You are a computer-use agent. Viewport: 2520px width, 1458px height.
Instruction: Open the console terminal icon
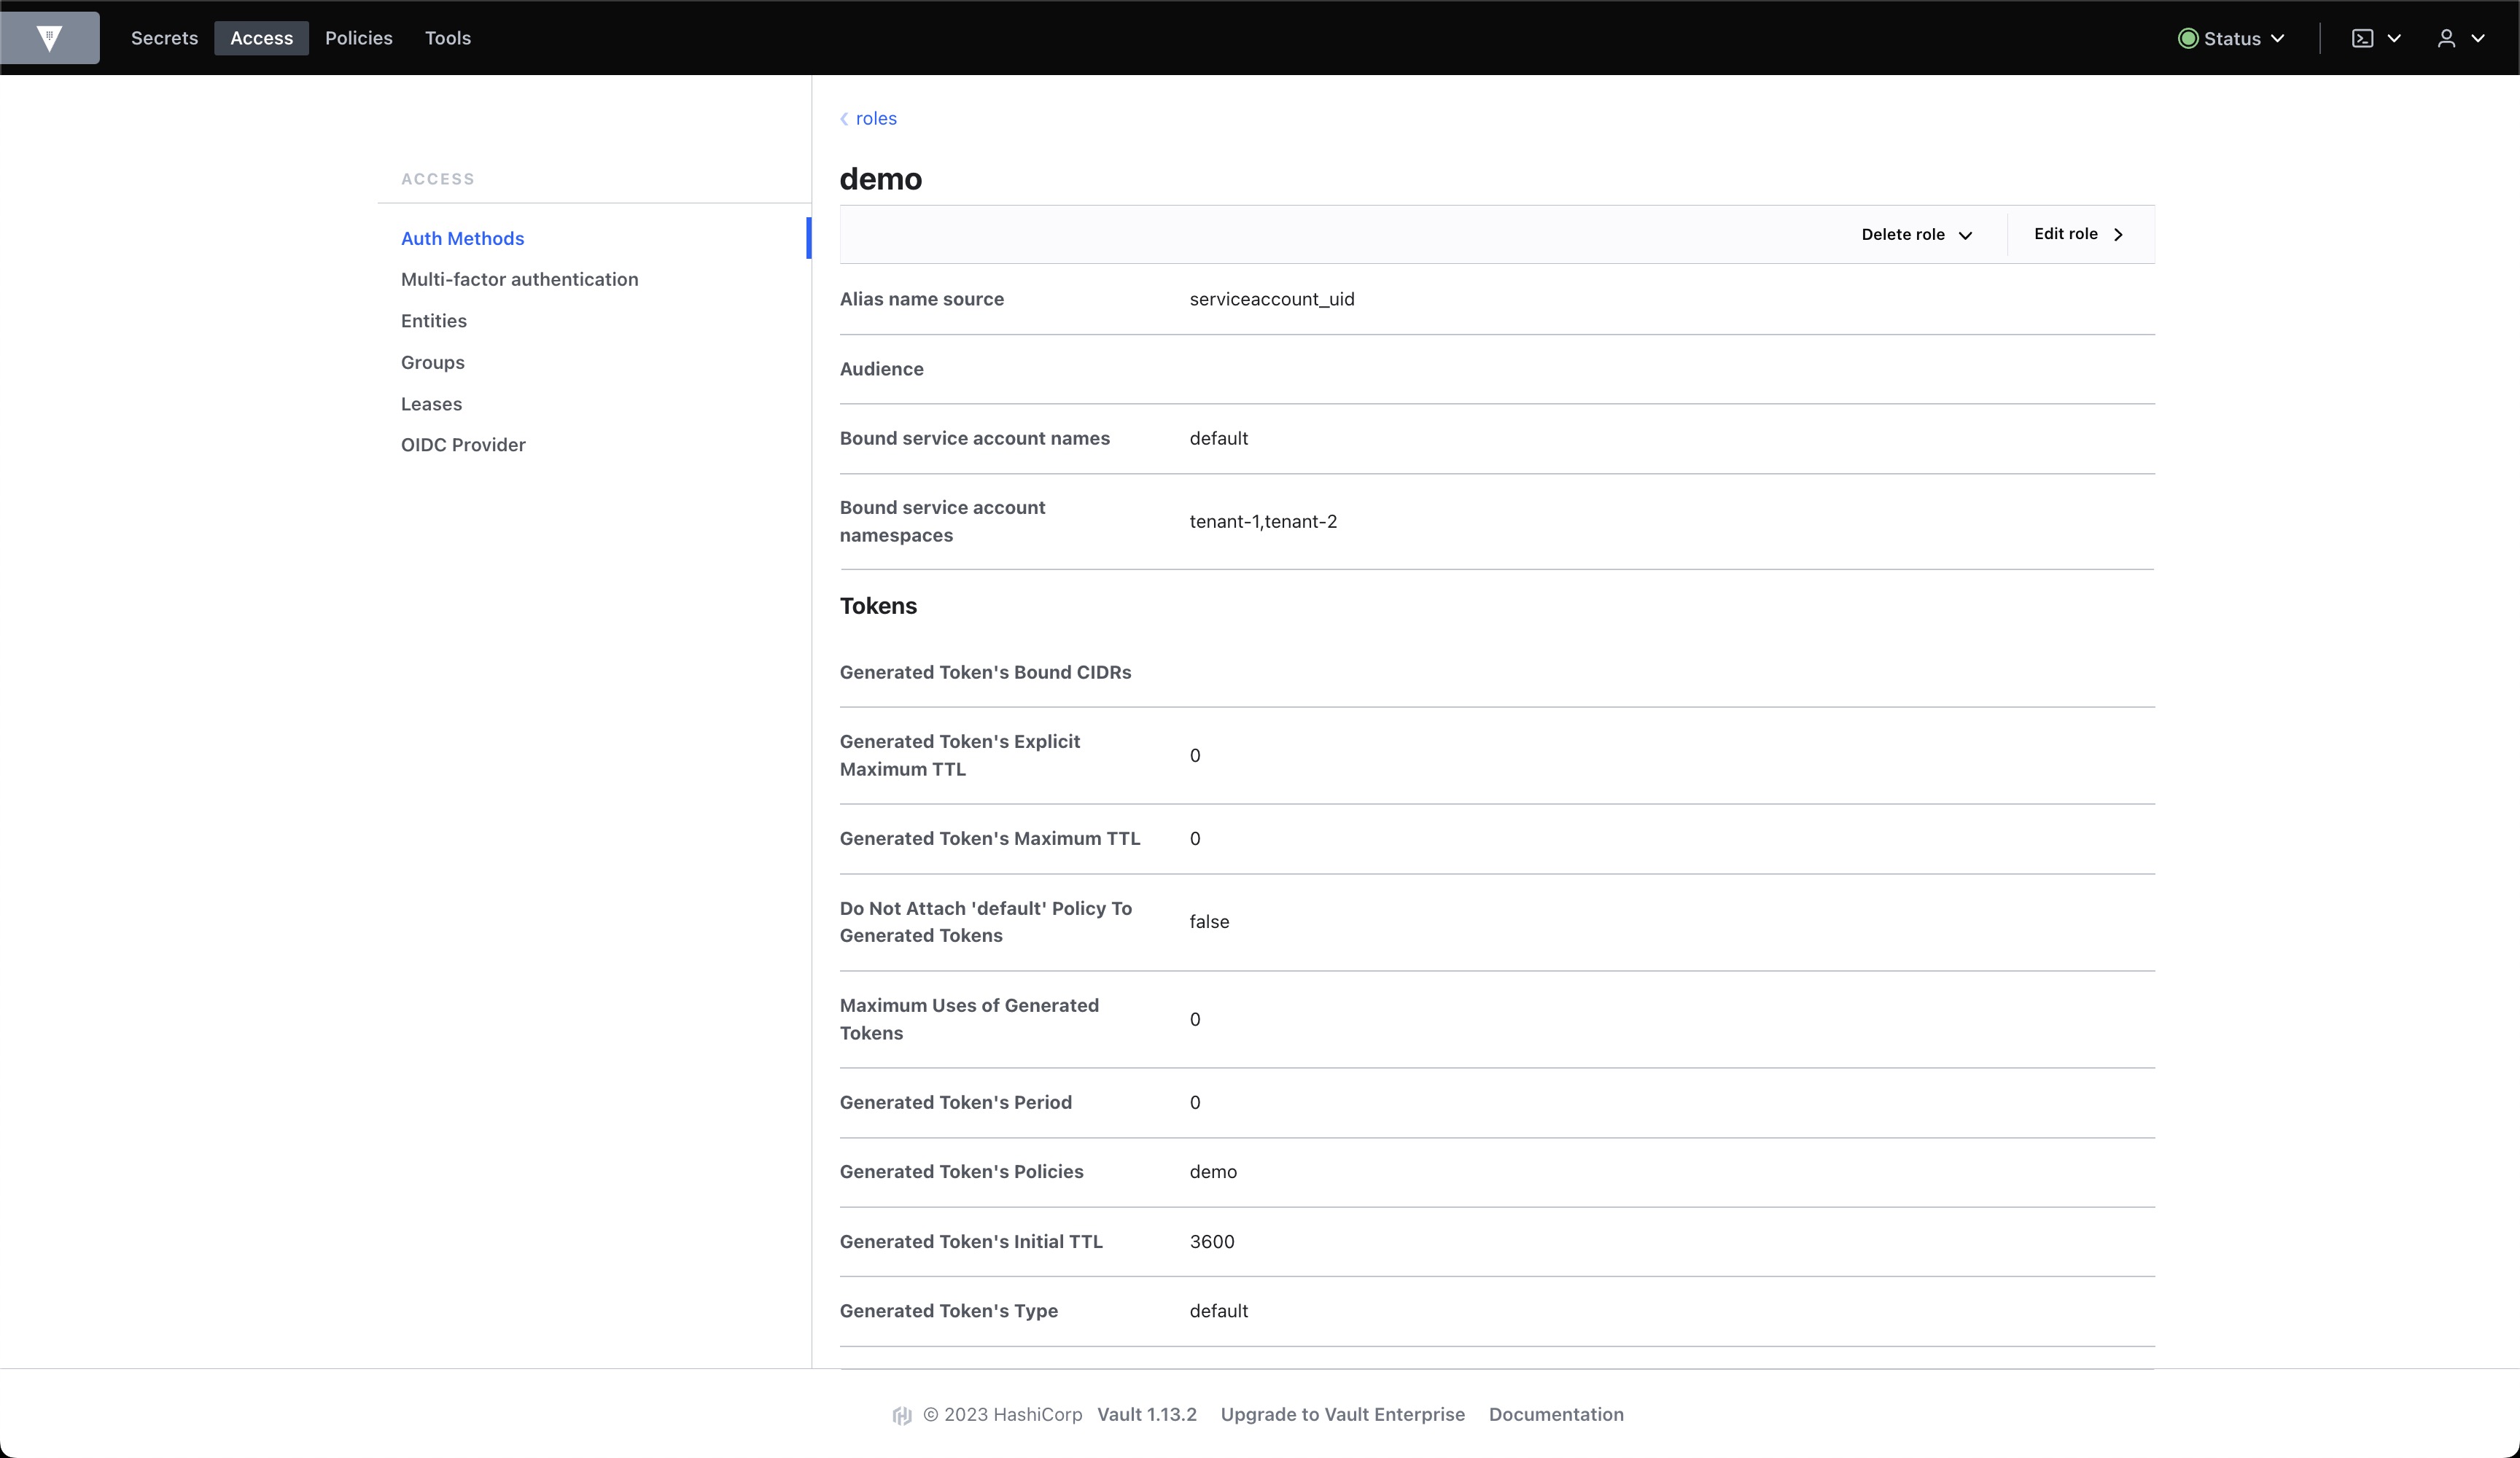2362,38
